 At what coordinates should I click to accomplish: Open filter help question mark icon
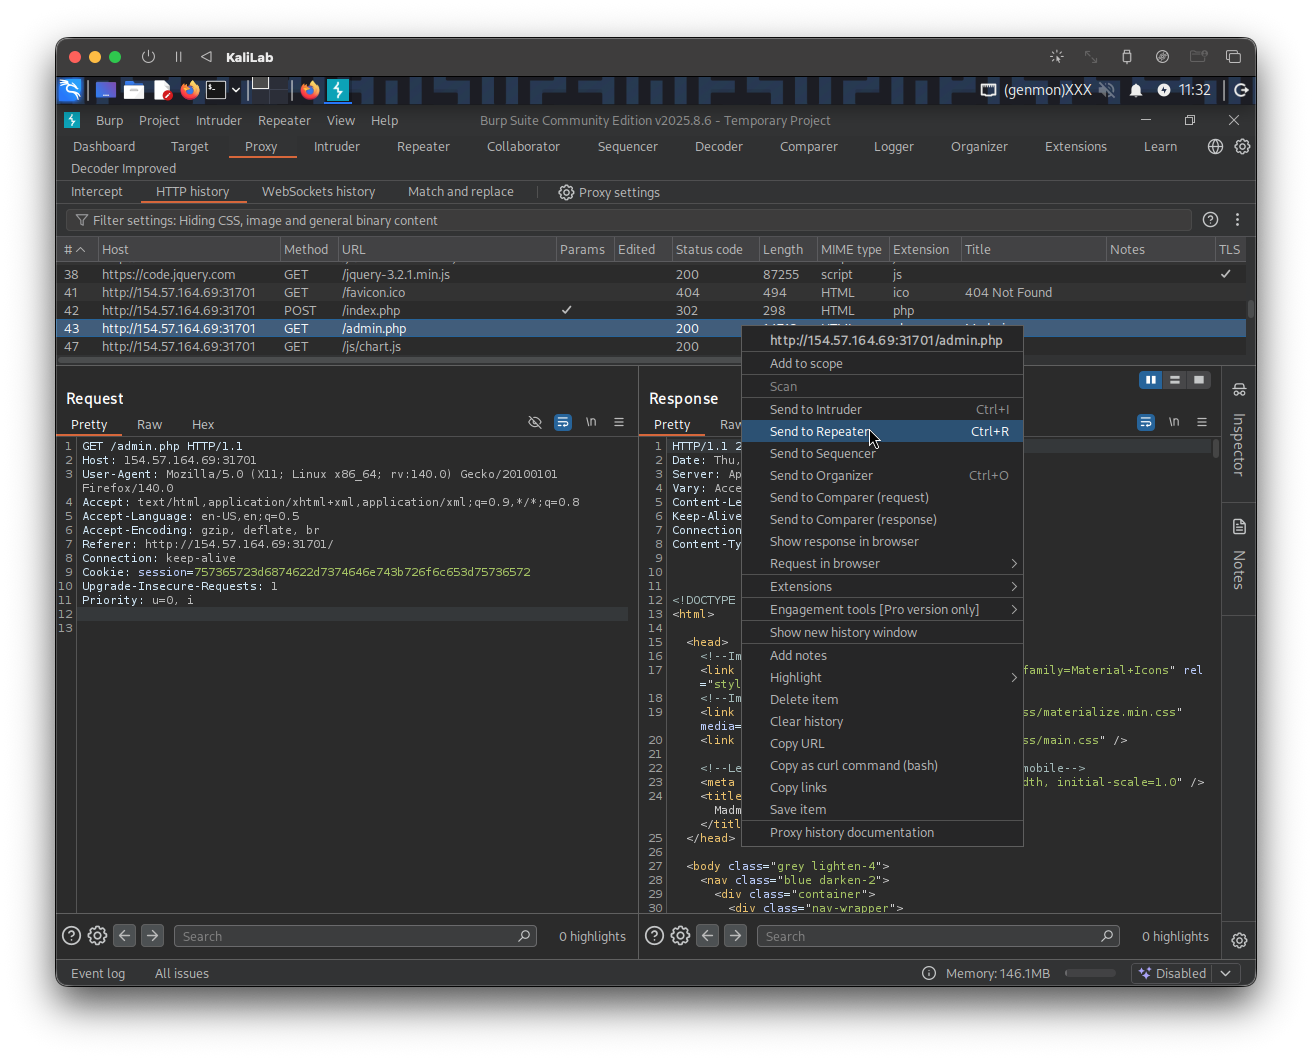1210,220
